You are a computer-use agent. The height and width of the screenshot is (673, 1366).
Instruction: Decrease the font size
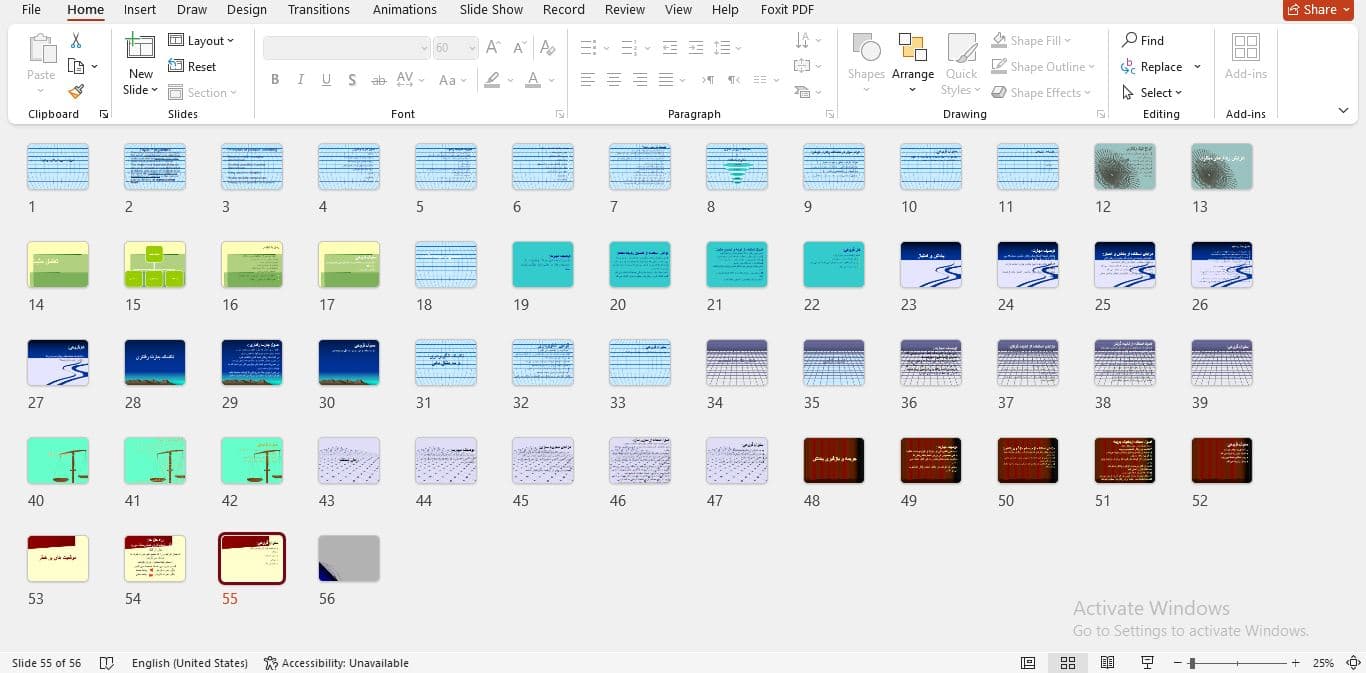[x=520, y=47]
